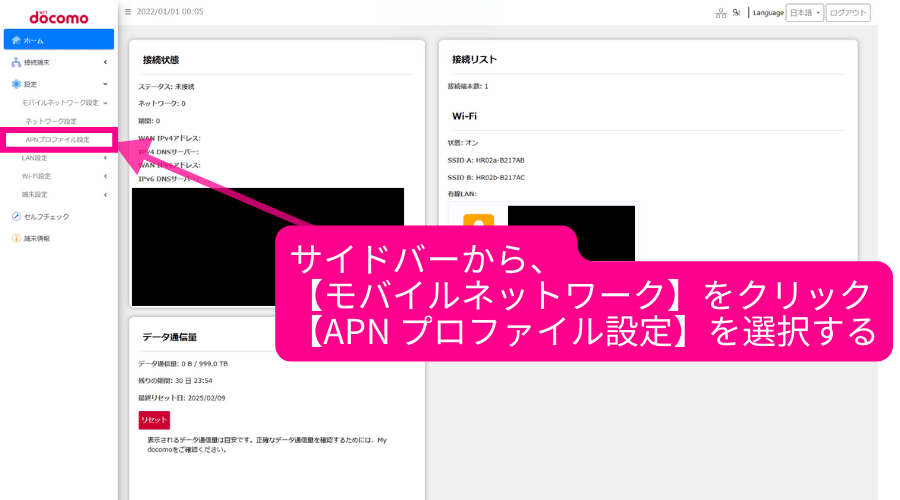Expand the 接続端末 chevron
The height and width of the screenshot is (500, 900).
pos(106,62)
